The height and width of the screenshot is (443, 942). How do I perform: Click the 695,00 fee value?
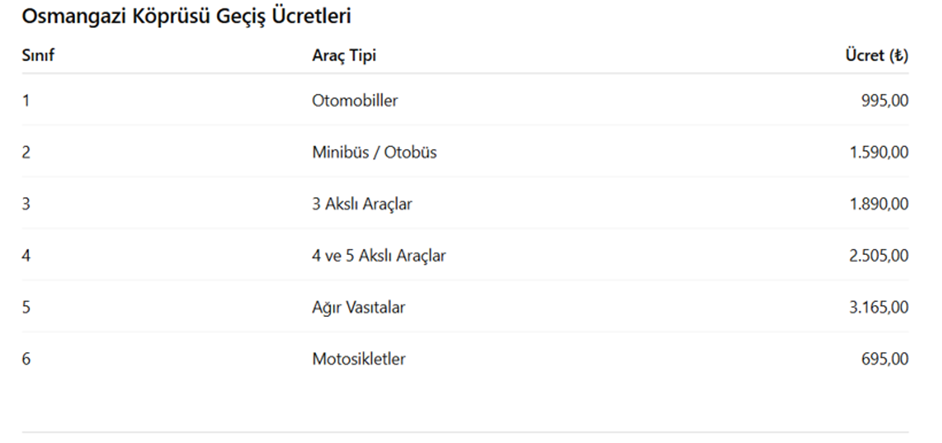coord(885,359)
